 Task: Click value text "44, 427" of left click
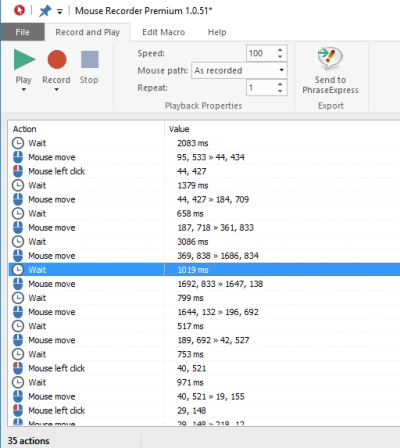click(192, 171)
